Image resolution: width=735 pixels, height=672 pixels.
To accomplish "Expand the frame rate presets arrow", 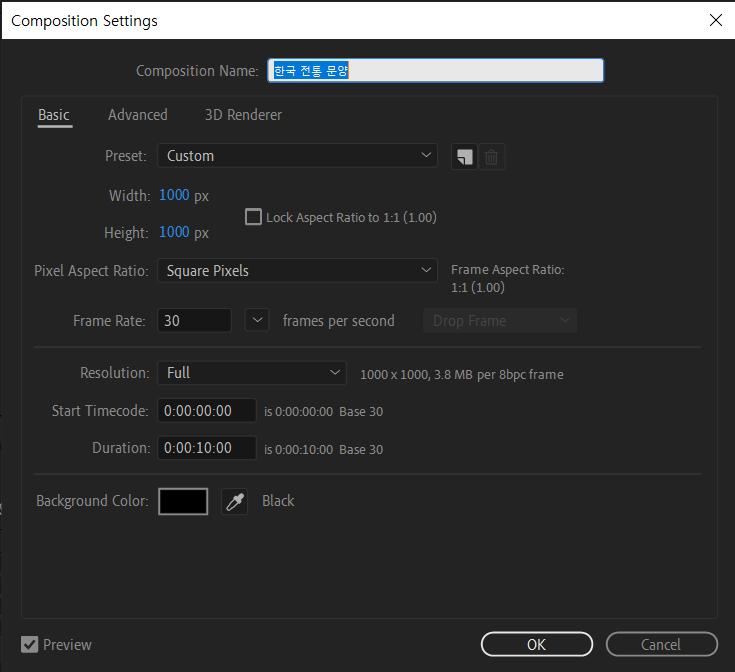I will [x=257, y=321].
